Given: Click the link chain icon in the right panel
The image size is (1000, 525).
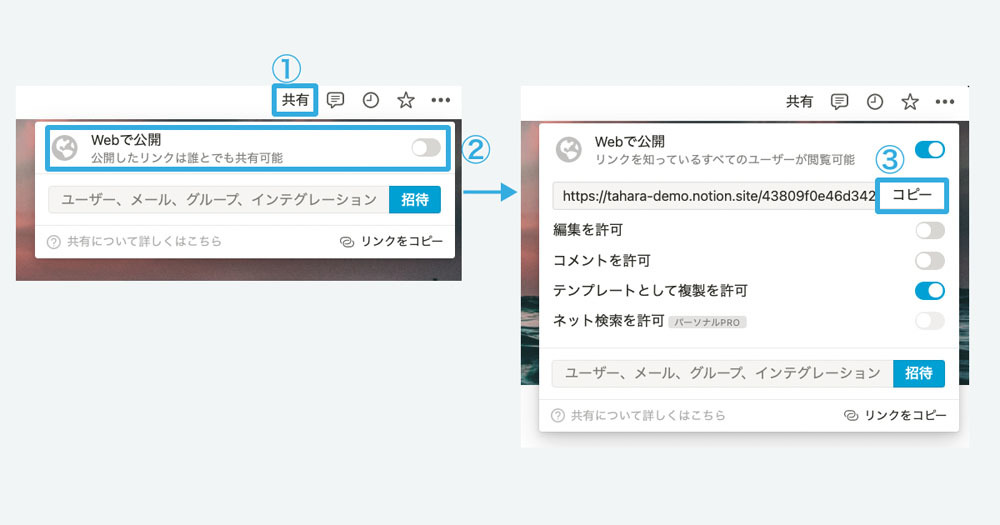Looking at the screenshot, I should tap(851, 416).
